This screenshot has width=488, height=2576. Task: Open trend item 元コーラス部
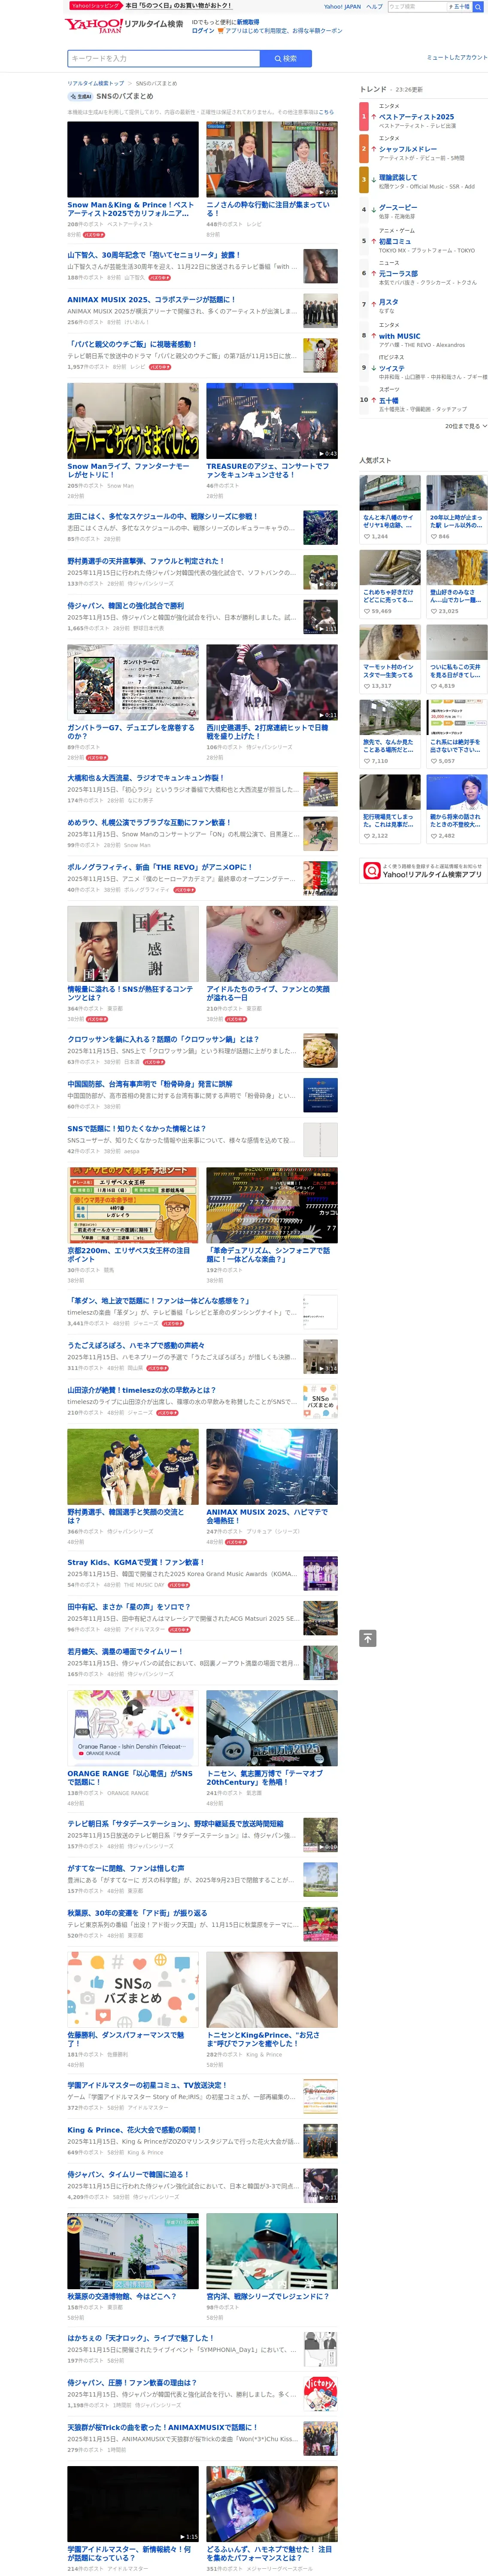pos(398,273)
